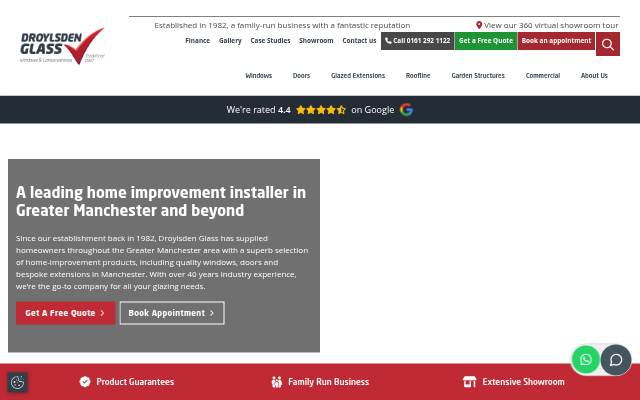Open the live chat bubble icon

(616, 360)
